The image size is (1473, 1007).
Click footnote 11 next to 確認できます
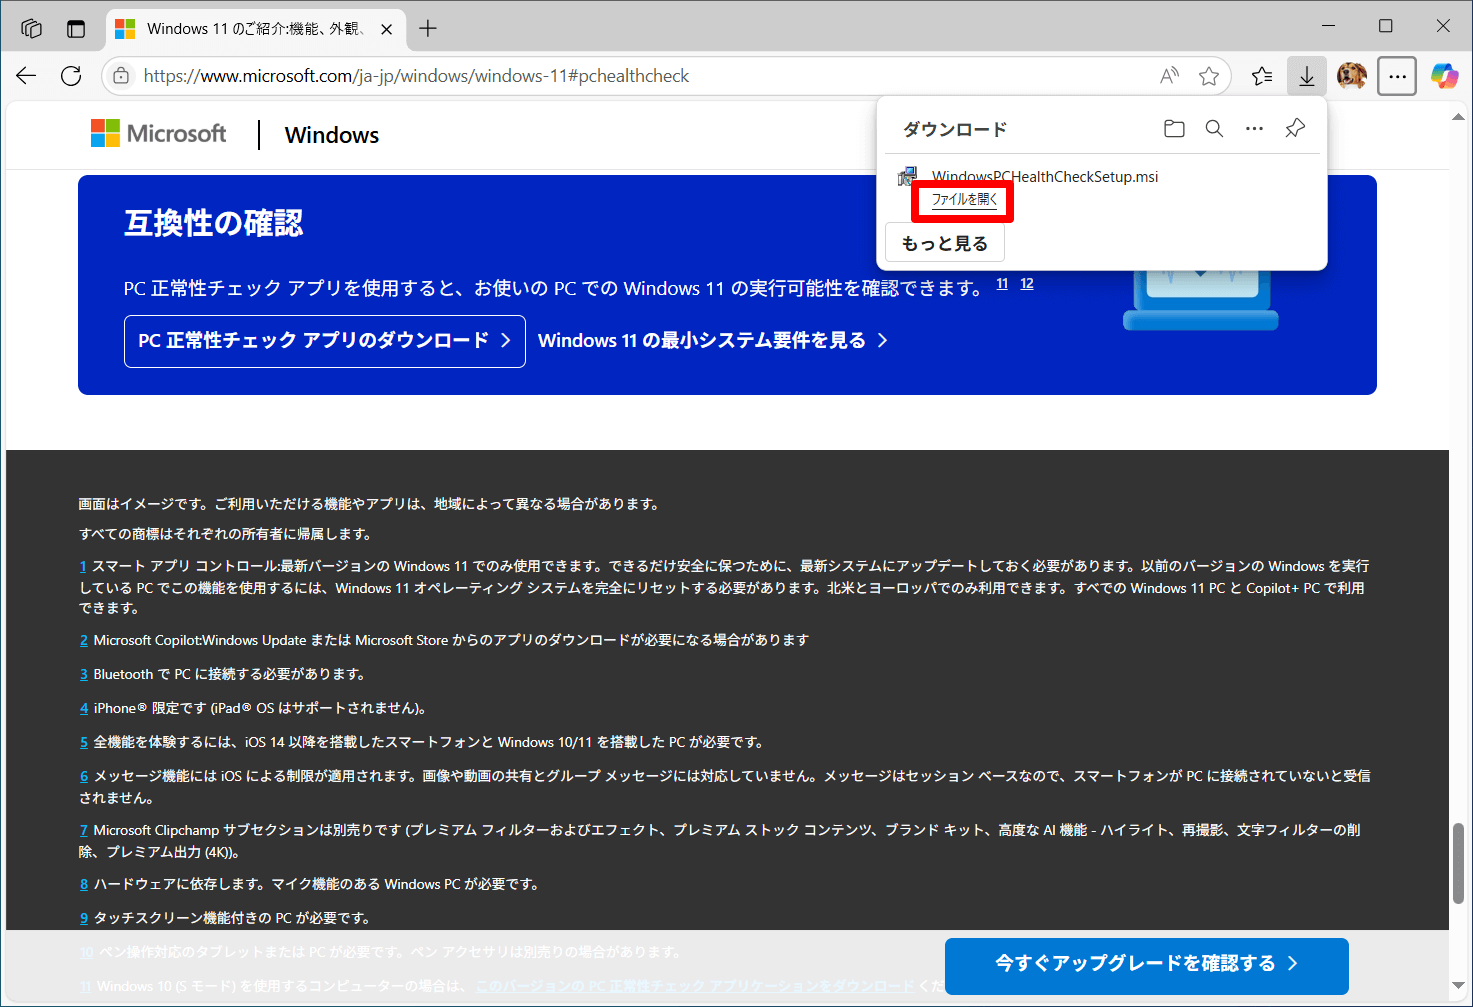point(1002,284)
